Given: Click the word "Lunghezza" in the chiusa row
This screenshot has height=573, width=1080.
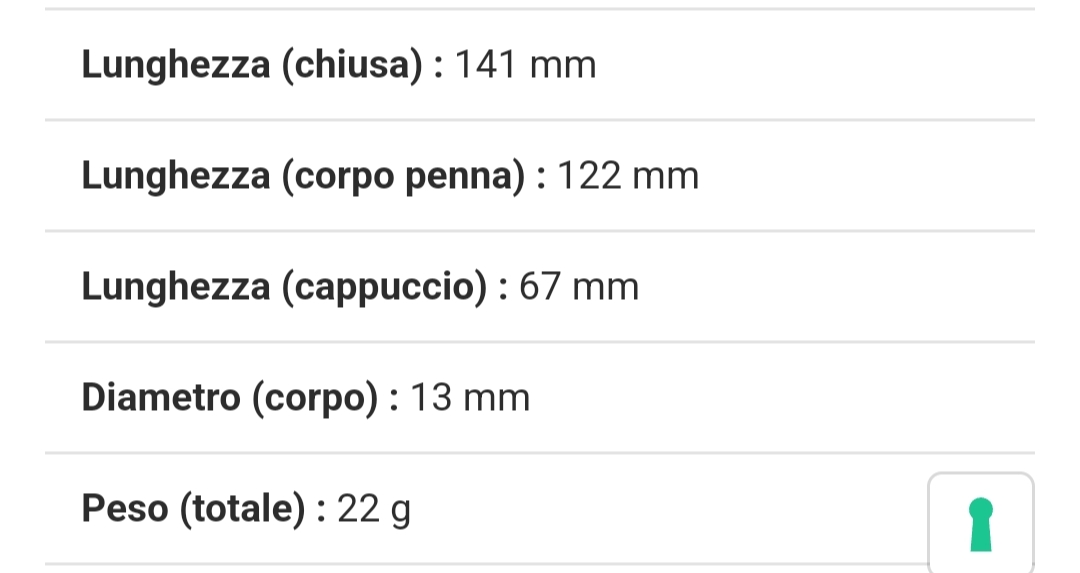Looking at the screenshot, I should pyautogui.click(x=175, y=66).
